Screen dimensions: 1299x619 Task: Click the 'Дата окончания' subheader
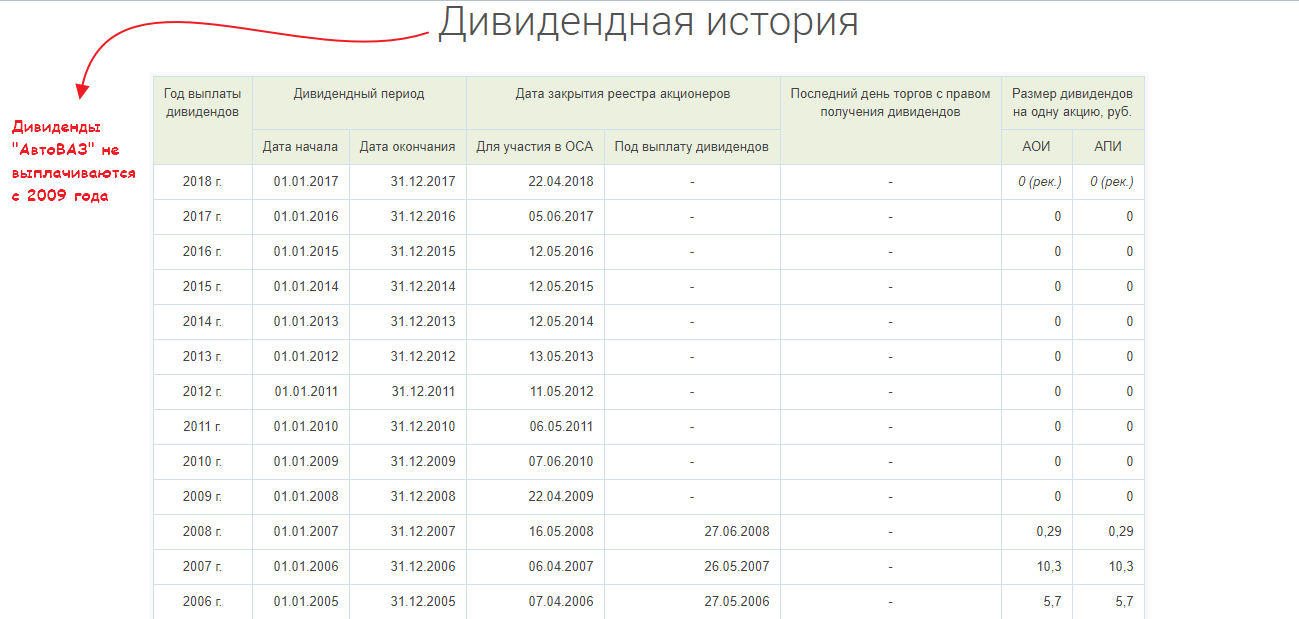point(408,147)
